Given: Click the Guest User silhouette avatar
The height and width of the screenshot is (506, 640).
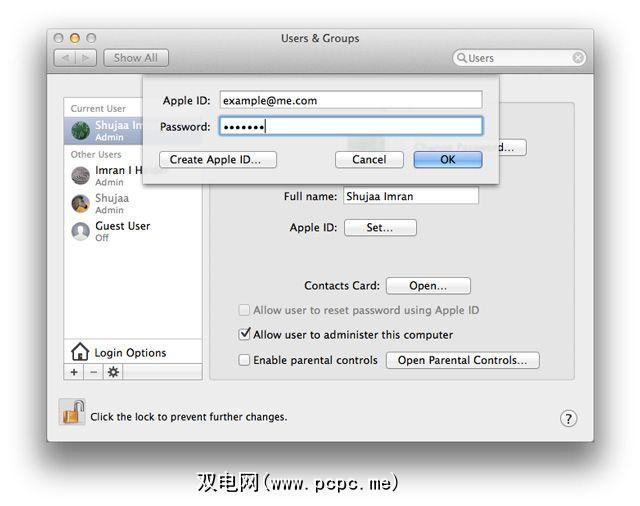Looking at the screenshot, I should (80, 231).
